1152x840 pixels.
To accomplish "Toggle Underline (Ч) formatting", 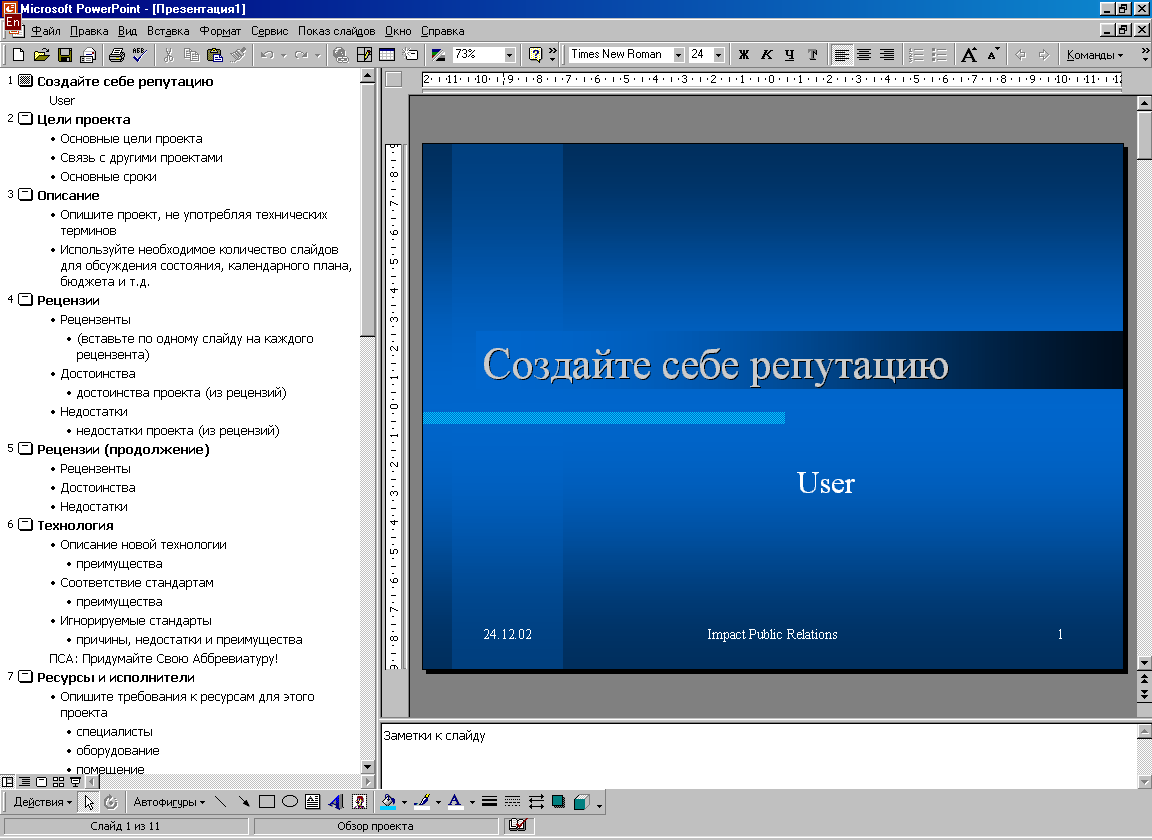I will [790, 54].
